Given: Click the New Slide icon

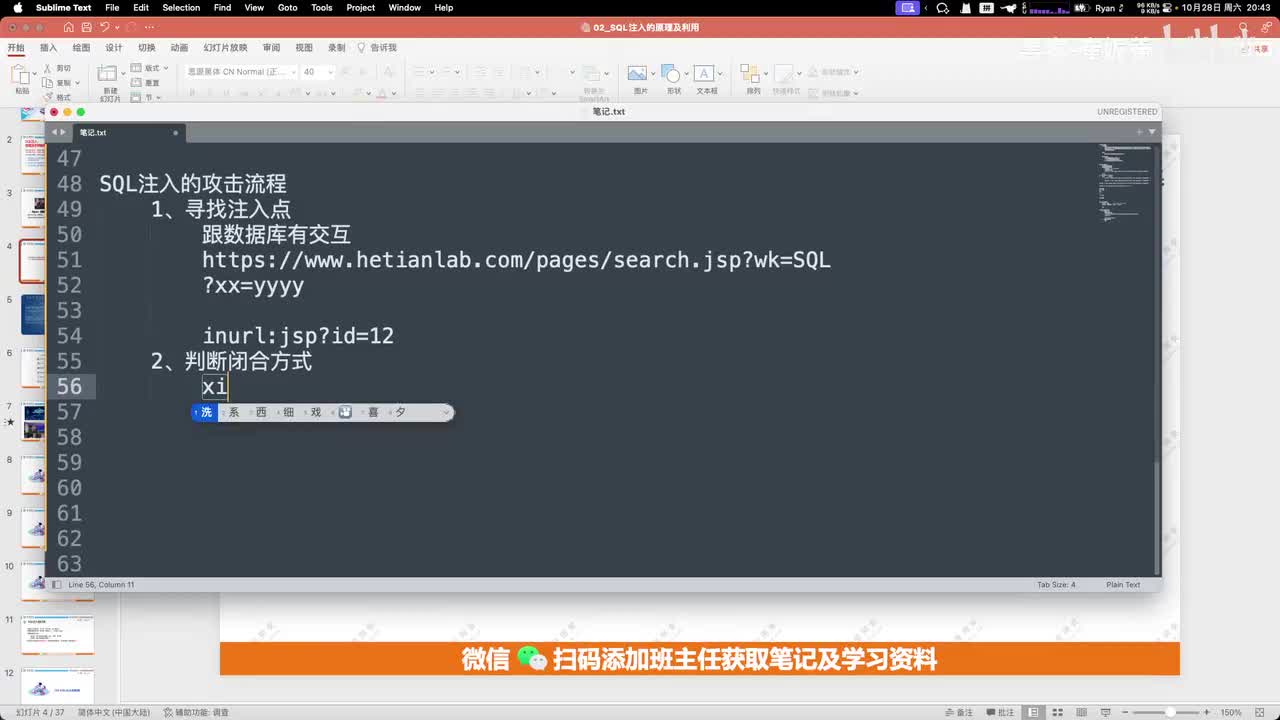Looking at the screenshot, I should pos(108,74).
